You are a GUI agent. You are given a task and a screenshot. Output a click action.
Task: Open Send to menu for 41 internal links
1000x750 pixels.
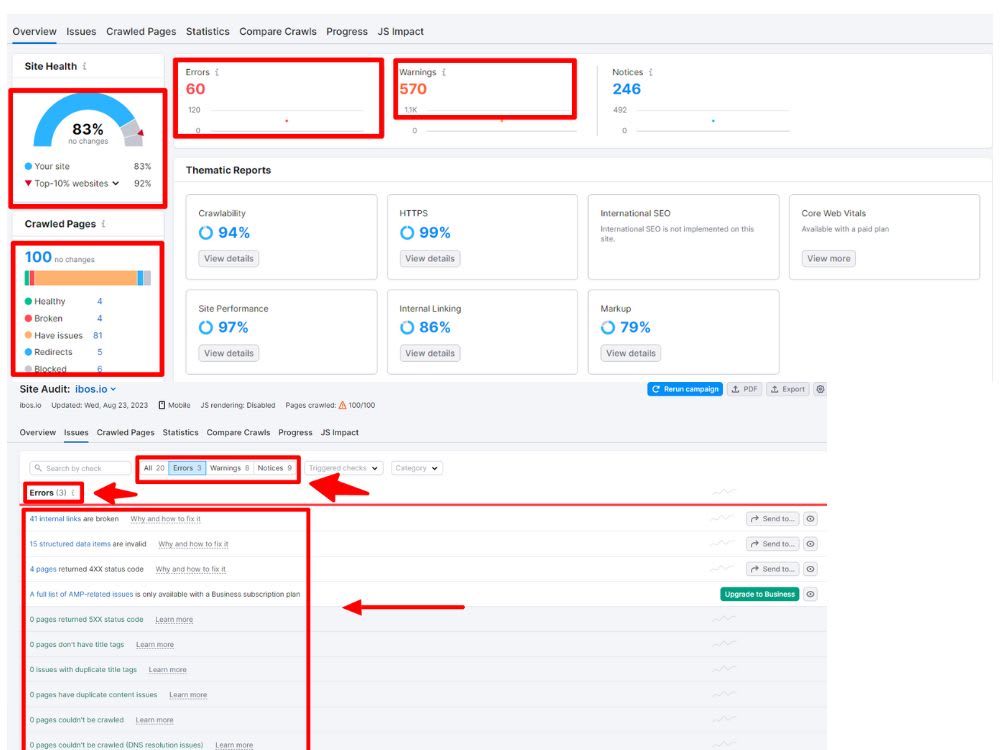773,518
